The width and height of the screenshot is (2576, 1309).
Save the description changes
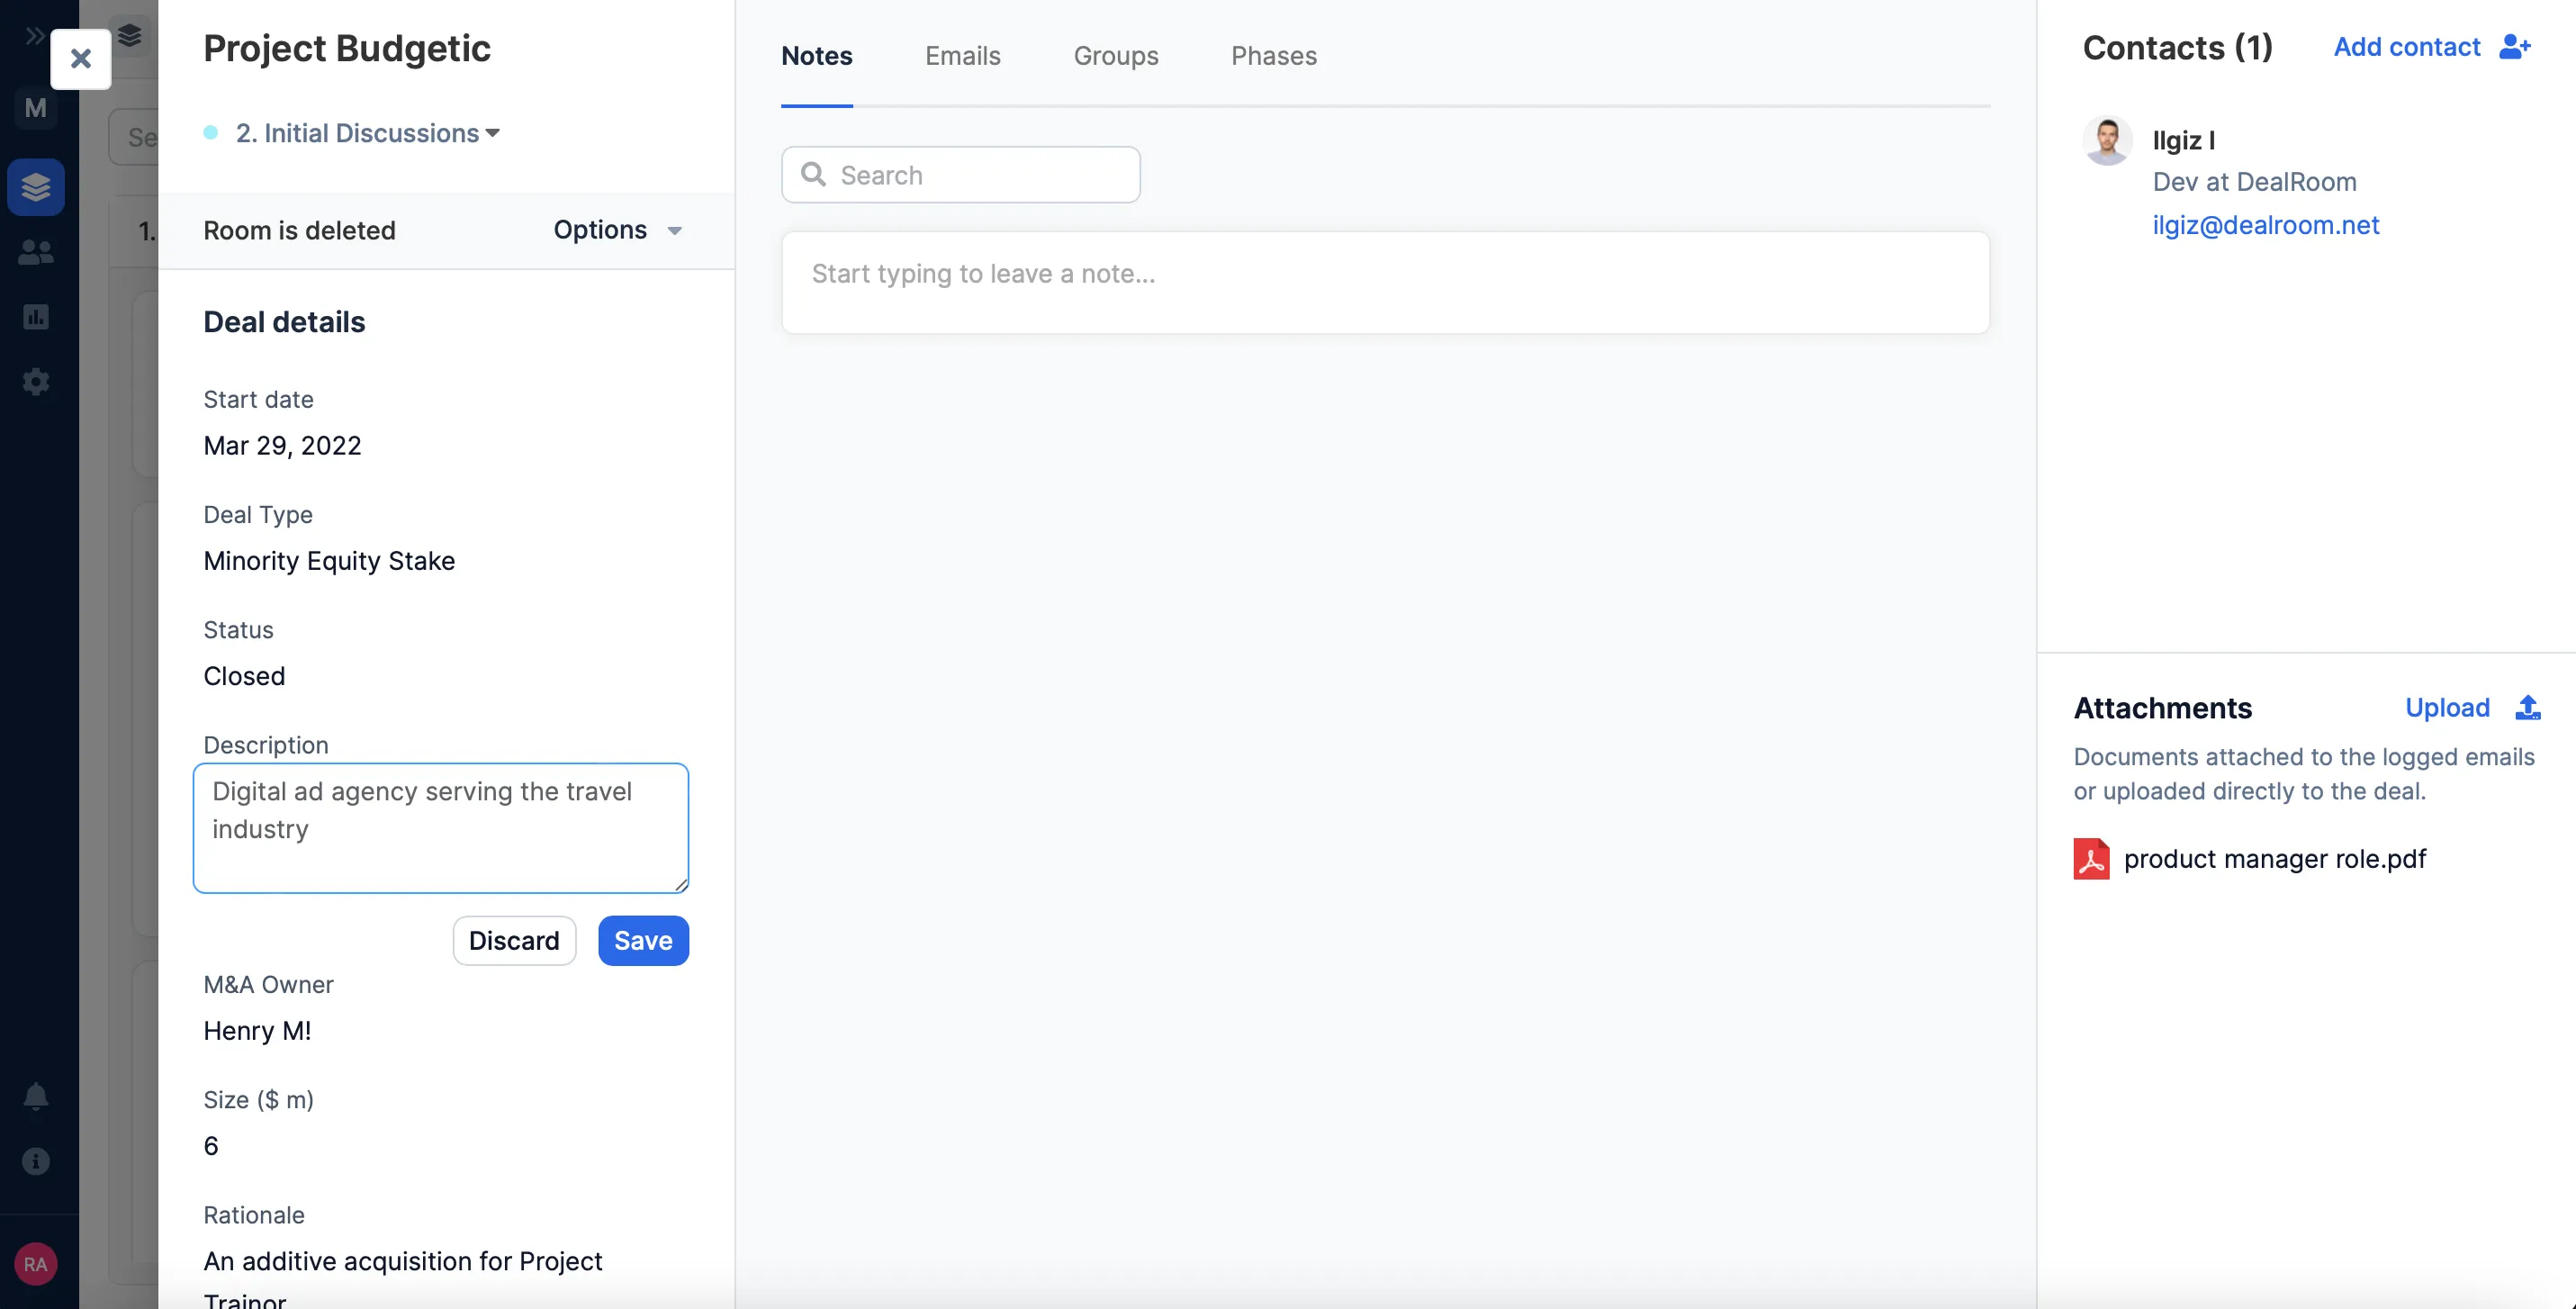click(643, 941)
